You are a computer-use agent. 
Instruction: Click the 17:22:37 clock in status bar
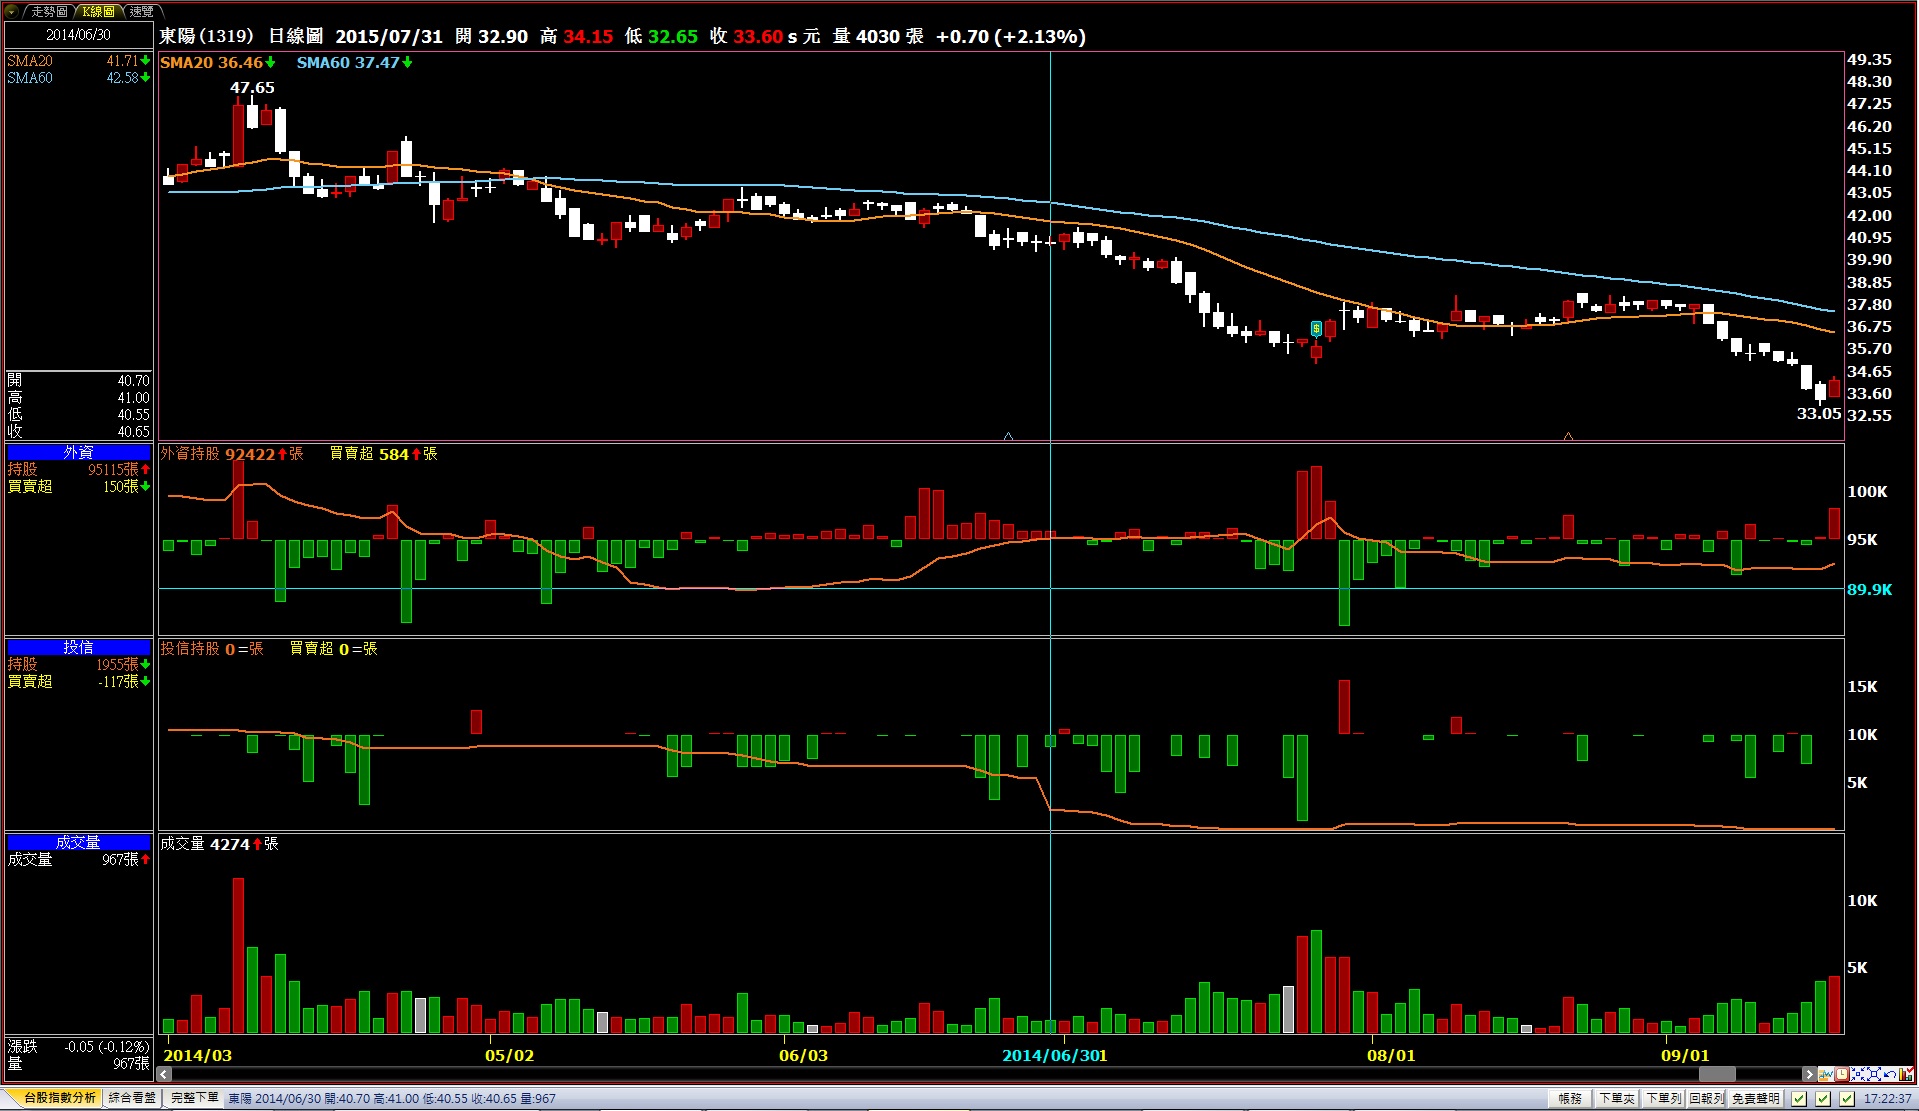(1888, 1098)
